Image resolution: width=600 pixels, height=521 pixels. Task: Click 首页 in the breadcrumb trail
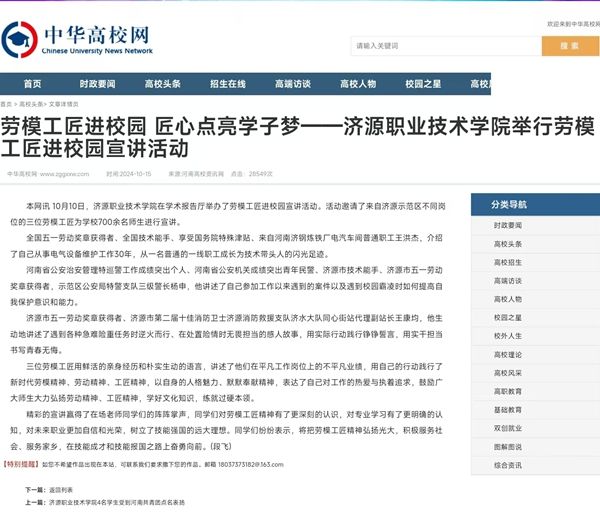pyautogui.click(x=6, y=104)
